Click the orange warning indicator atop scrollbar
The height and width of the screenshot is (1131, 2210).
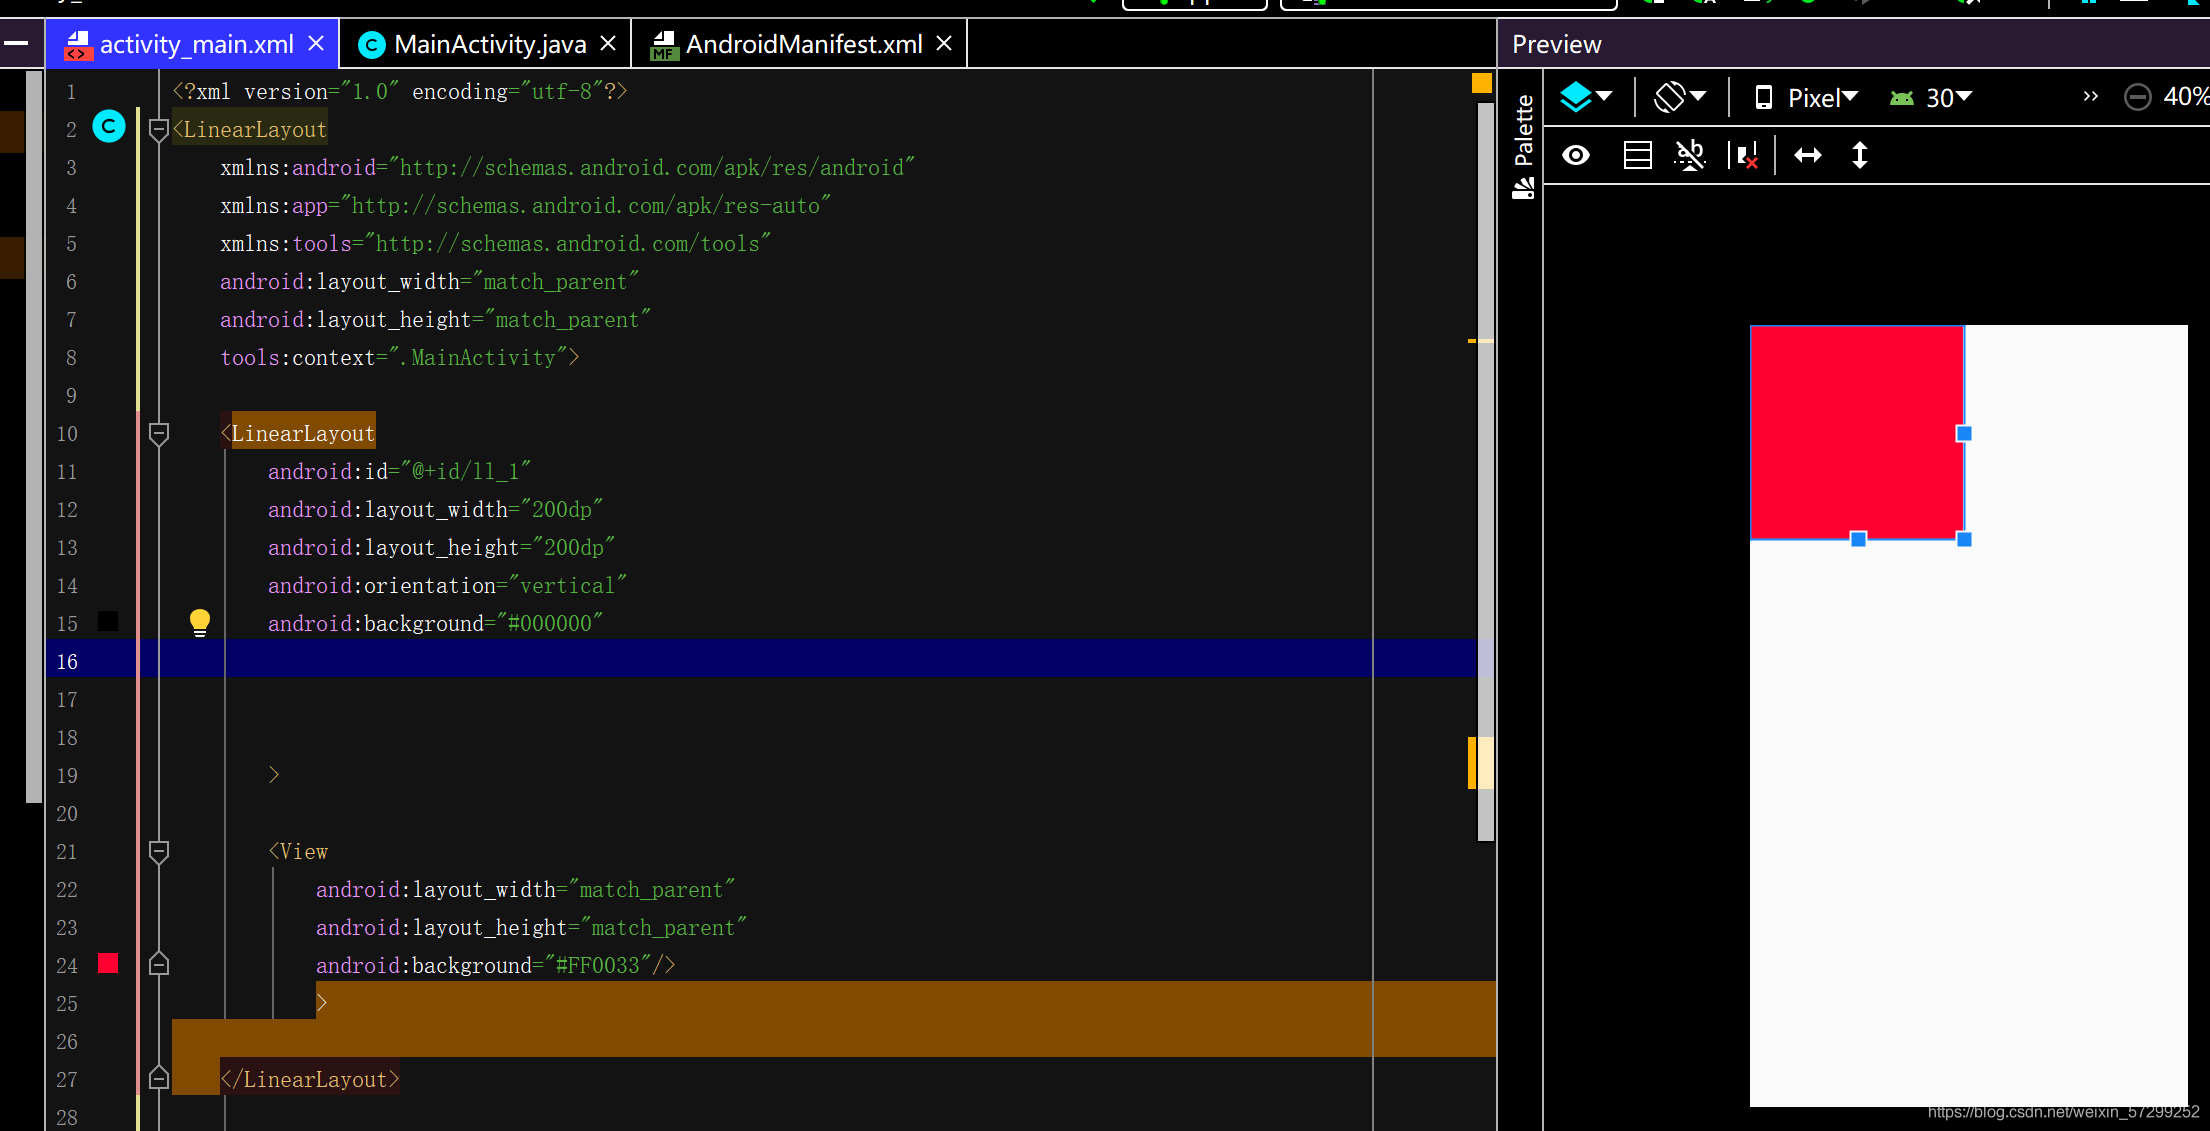(x=1482, y=83)
